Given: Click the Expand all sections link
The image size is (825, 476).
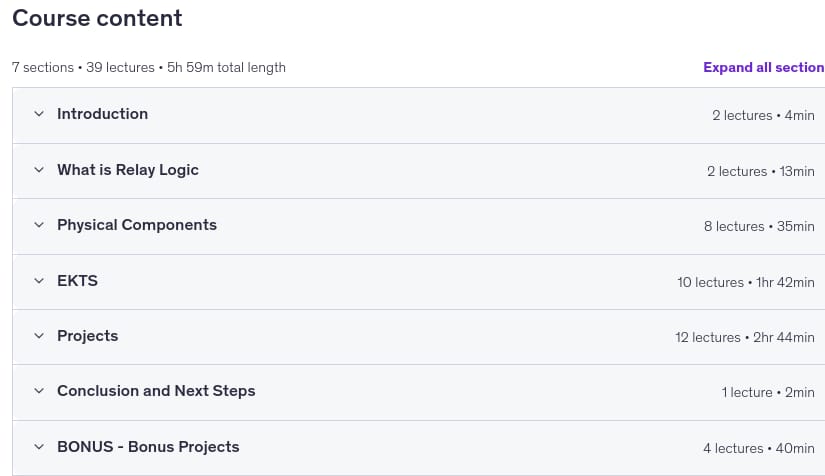Looking at the screenshot, I should 764,67.
